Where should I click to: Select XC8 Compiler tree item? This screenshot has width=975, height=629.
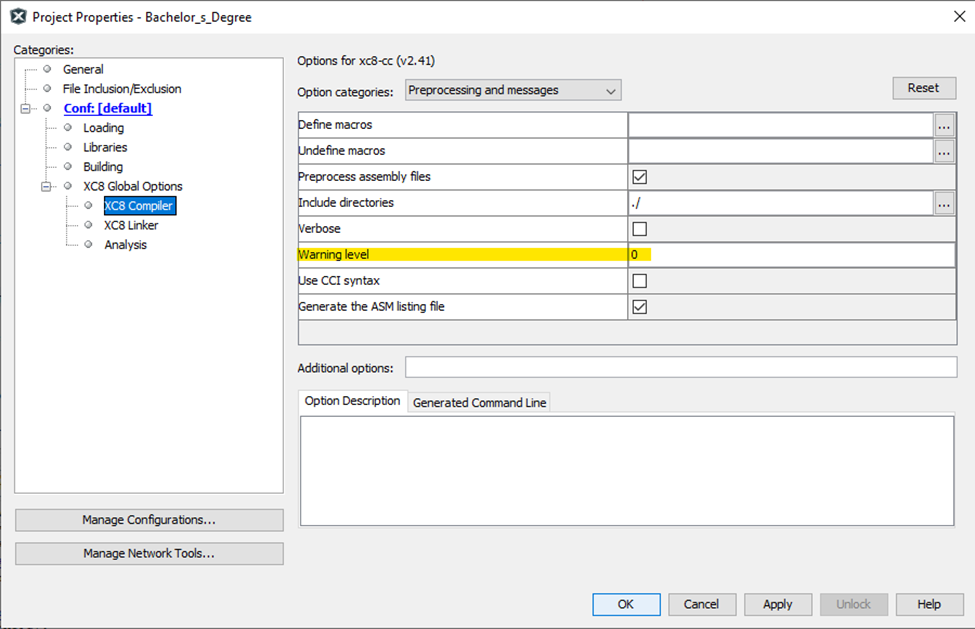pyautogui.click(x=140, y=206)
